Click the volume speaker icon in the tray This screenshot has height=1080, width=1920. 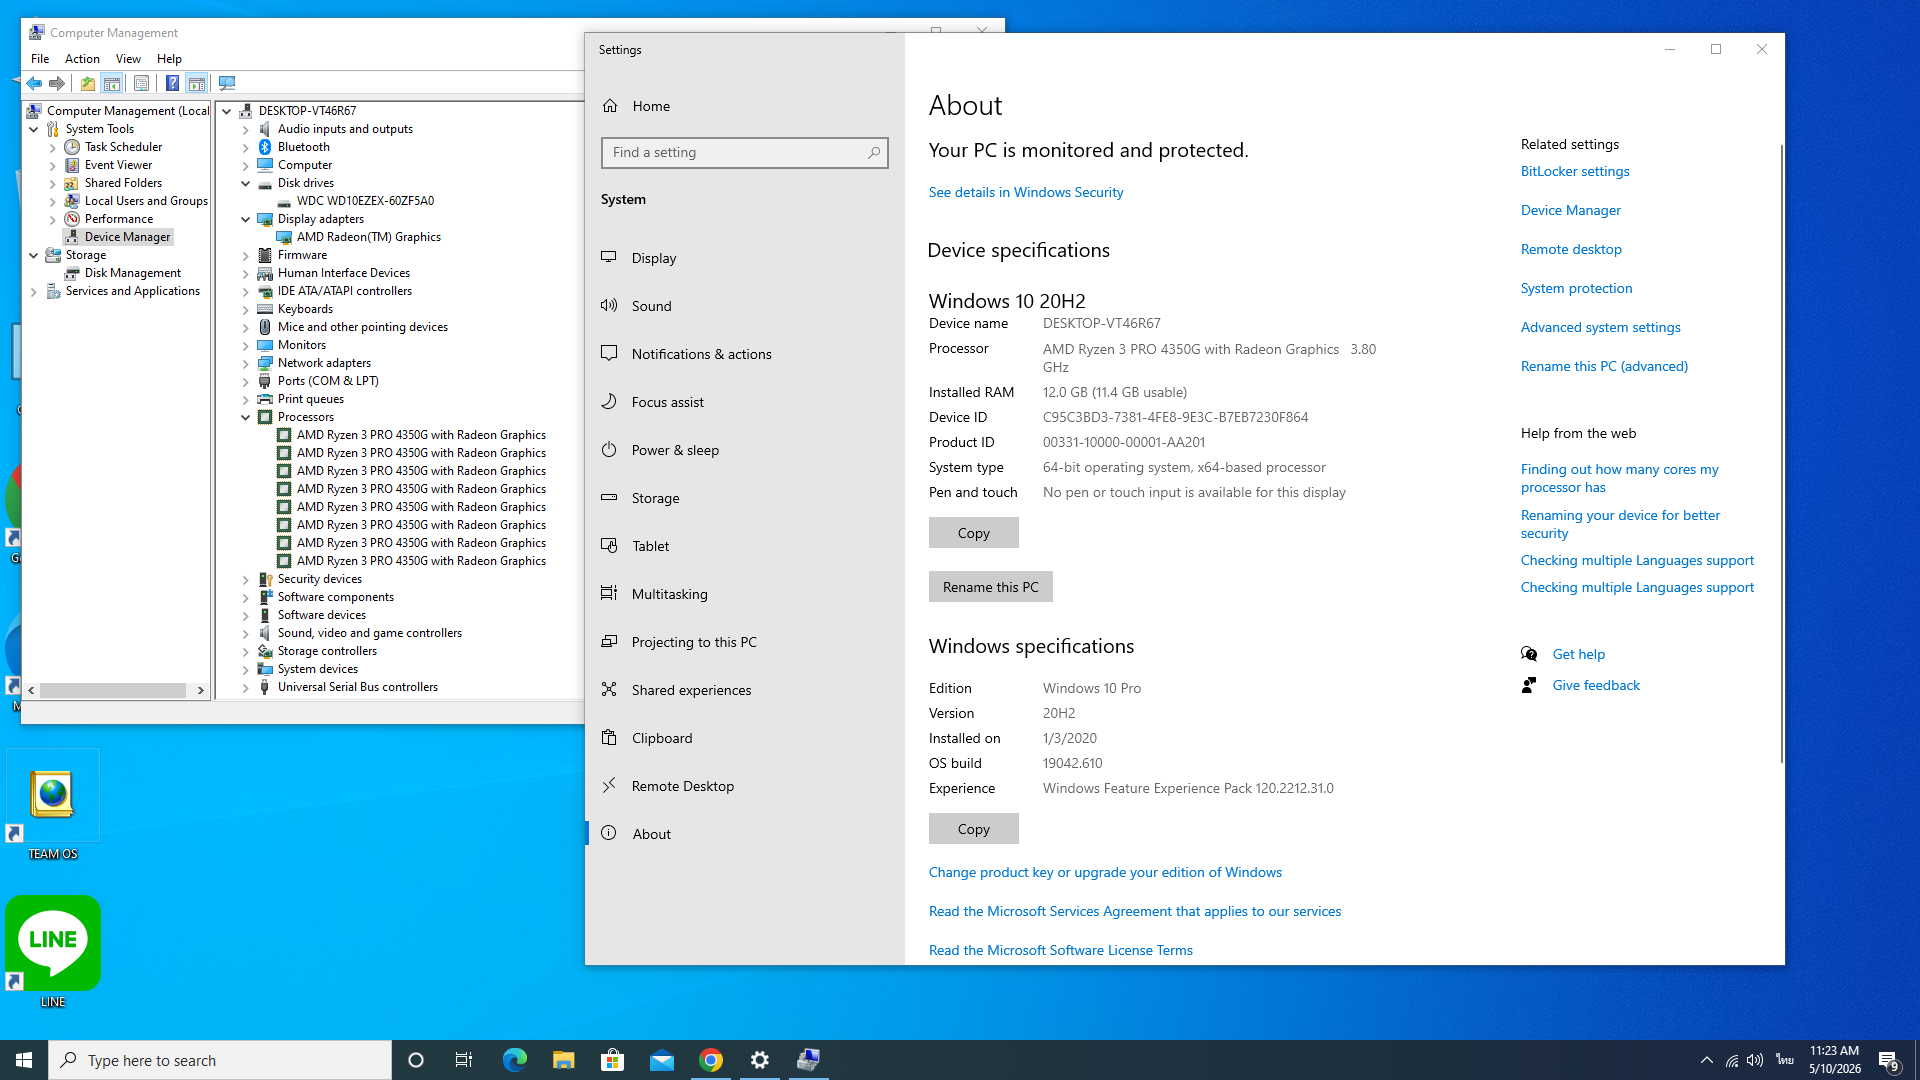pyautogui.click(x=1755, y=1060)
